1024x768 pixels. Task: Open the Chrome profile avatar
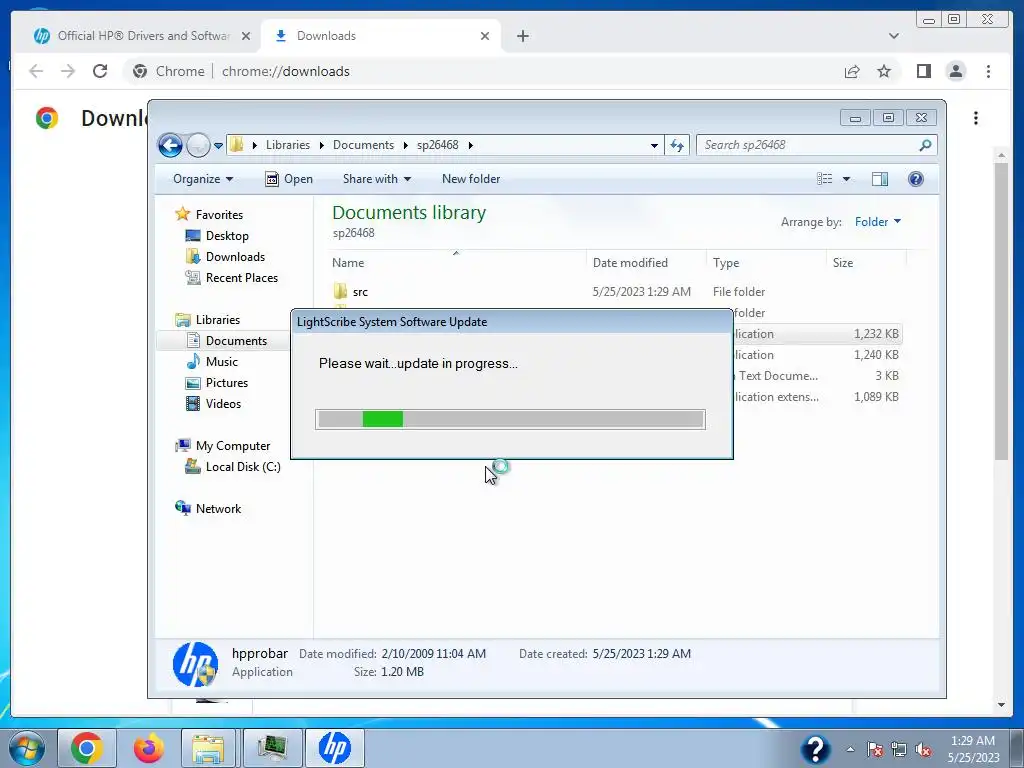955,71
